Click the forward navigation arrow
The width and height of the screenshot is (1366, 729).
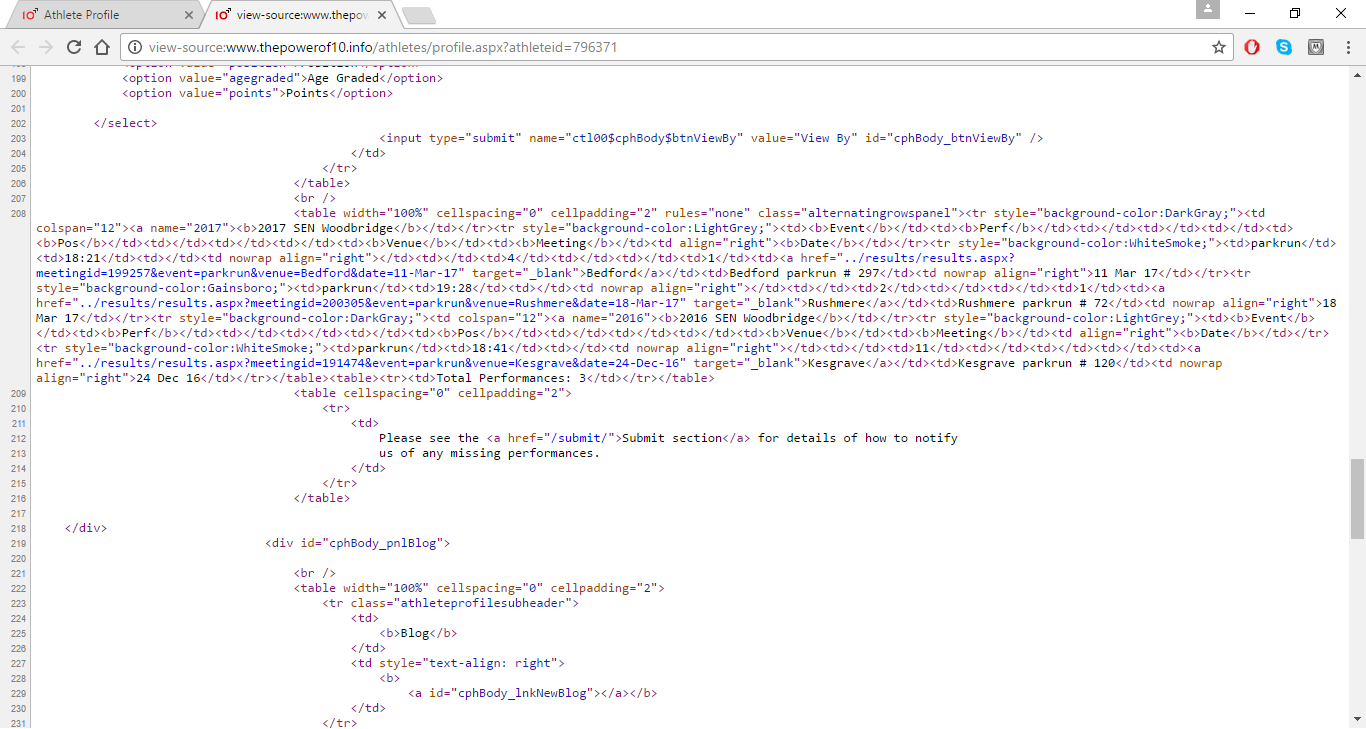point(45,47)
